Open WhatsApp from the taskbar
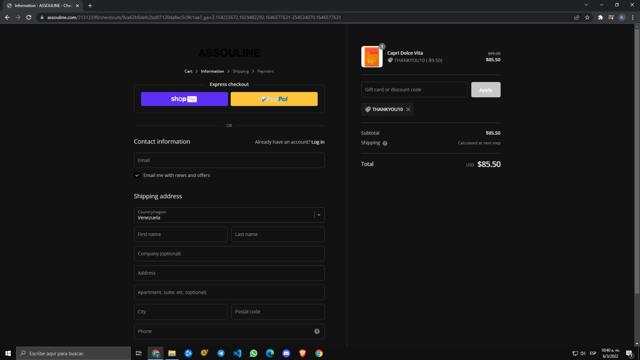 (253, 353)
